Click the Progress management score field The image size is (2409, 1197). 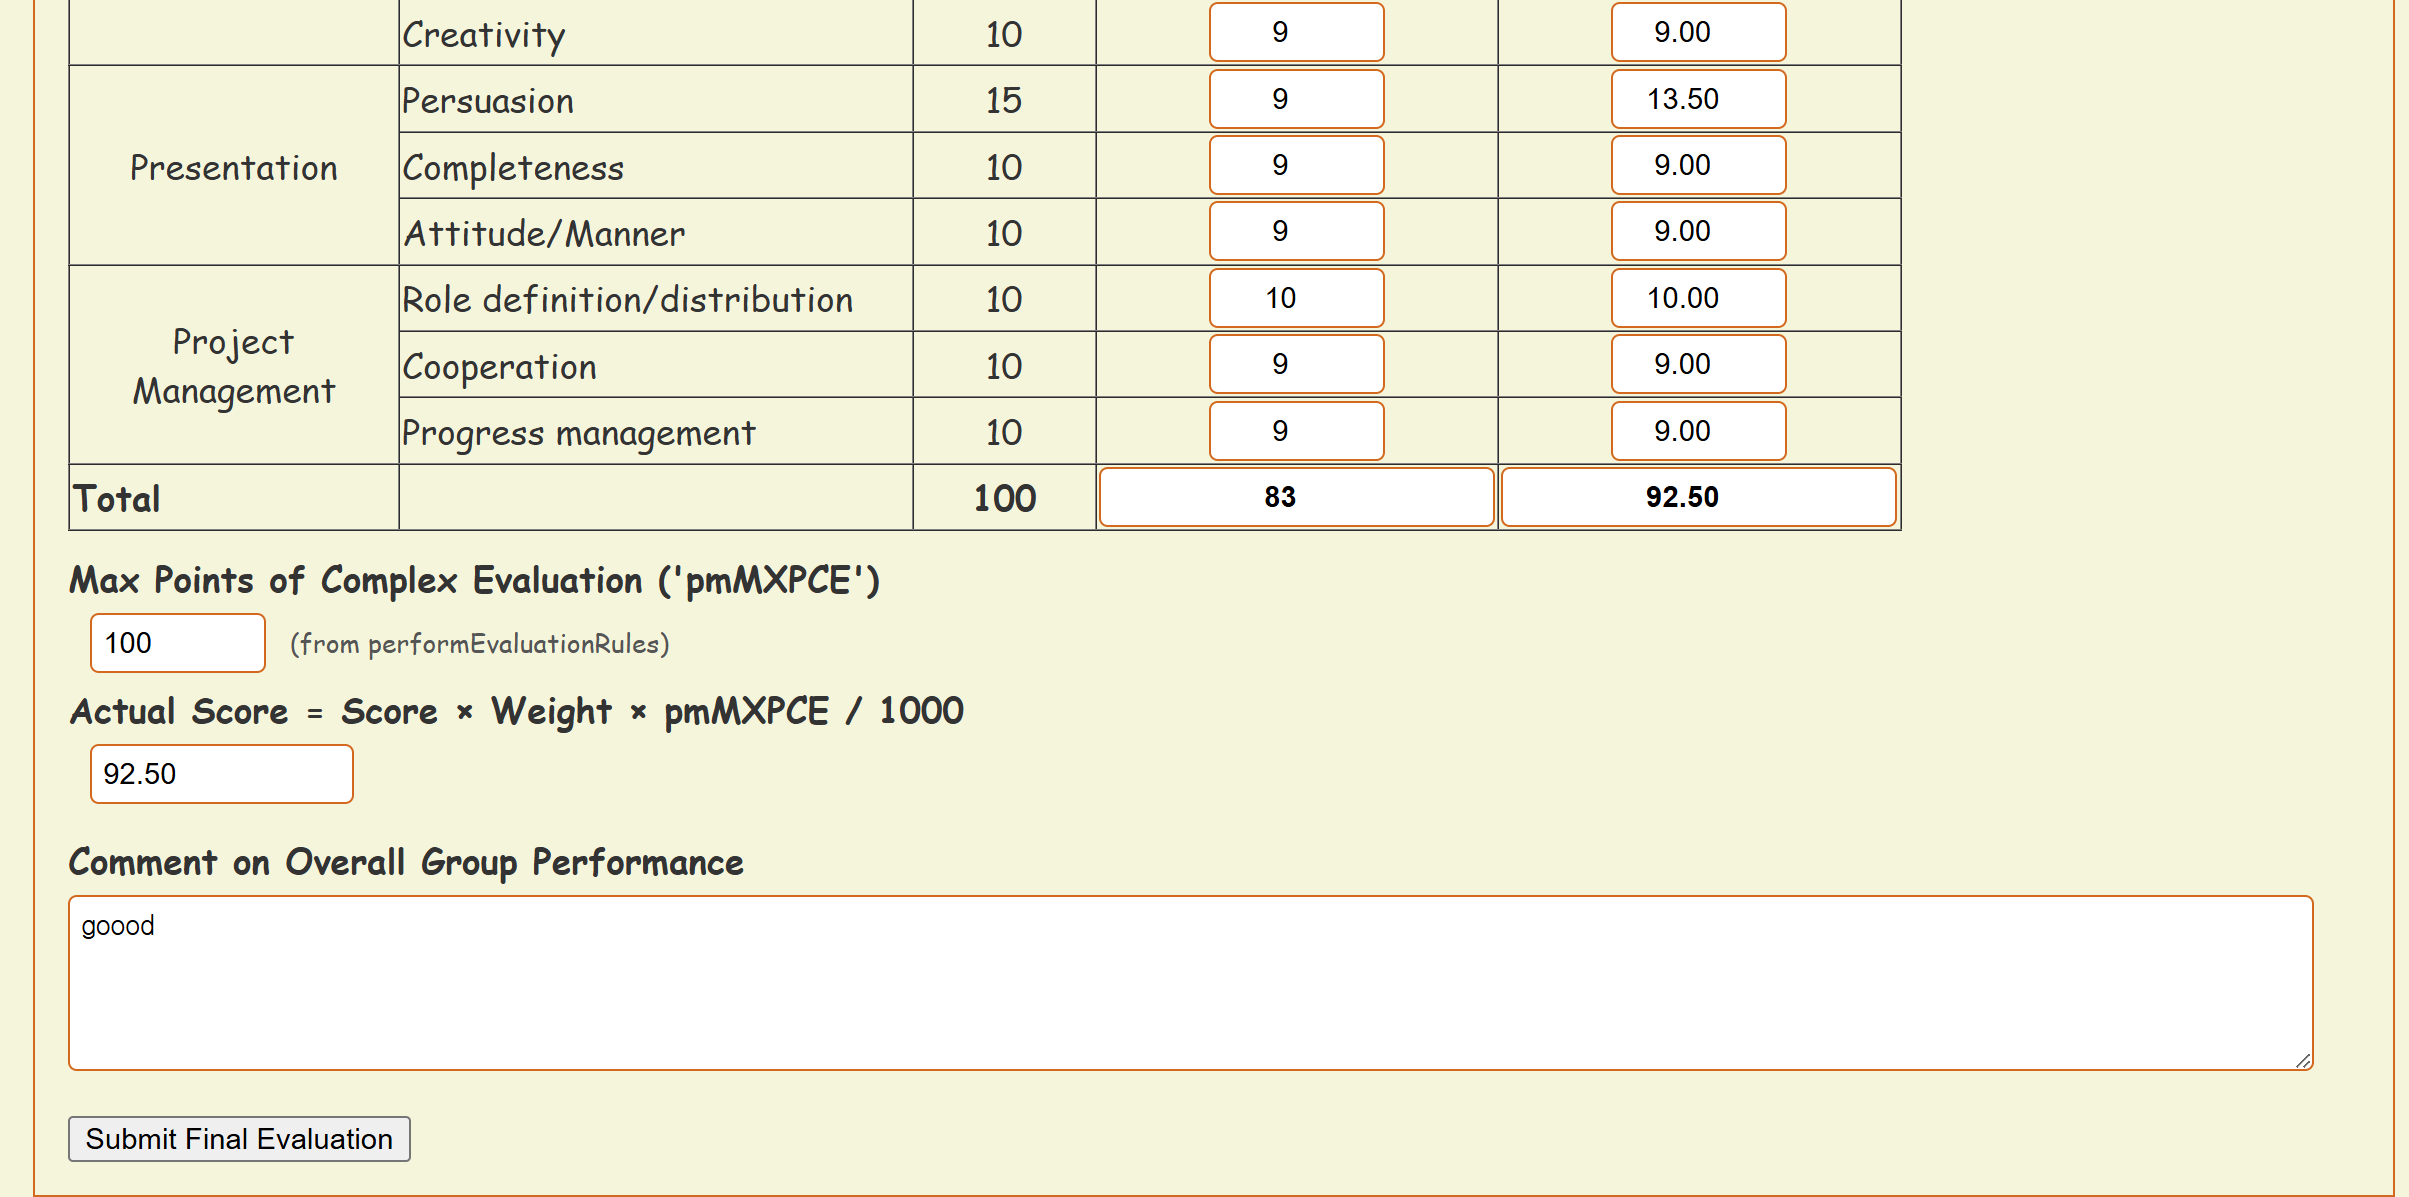click(1295, 430)
